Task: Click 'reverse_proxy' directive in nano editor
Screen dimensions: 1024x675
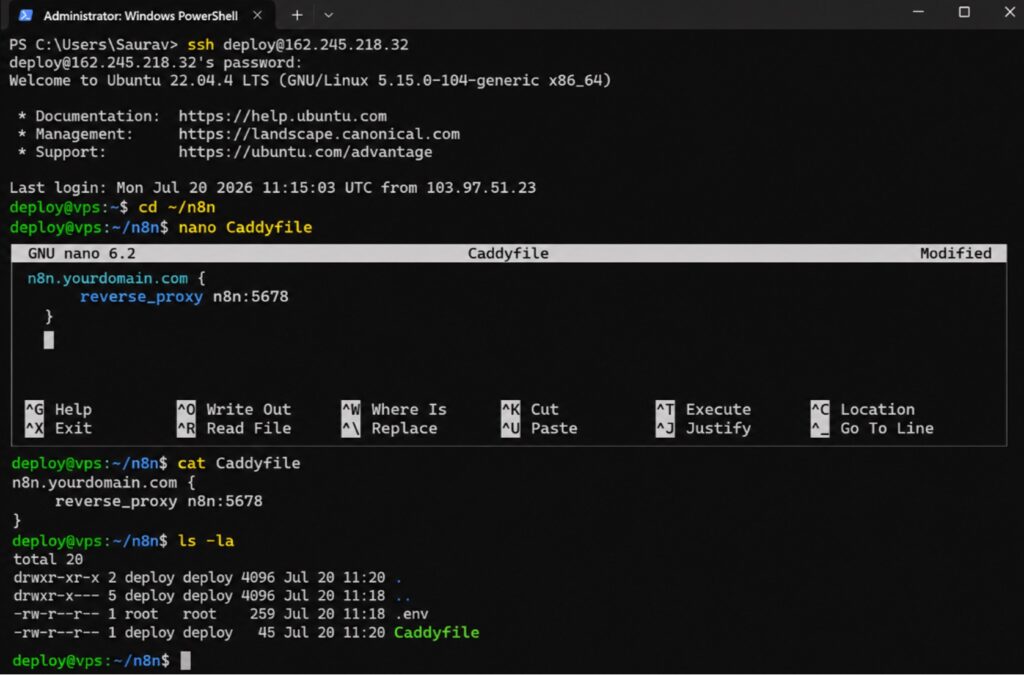Action: [141, 296]
